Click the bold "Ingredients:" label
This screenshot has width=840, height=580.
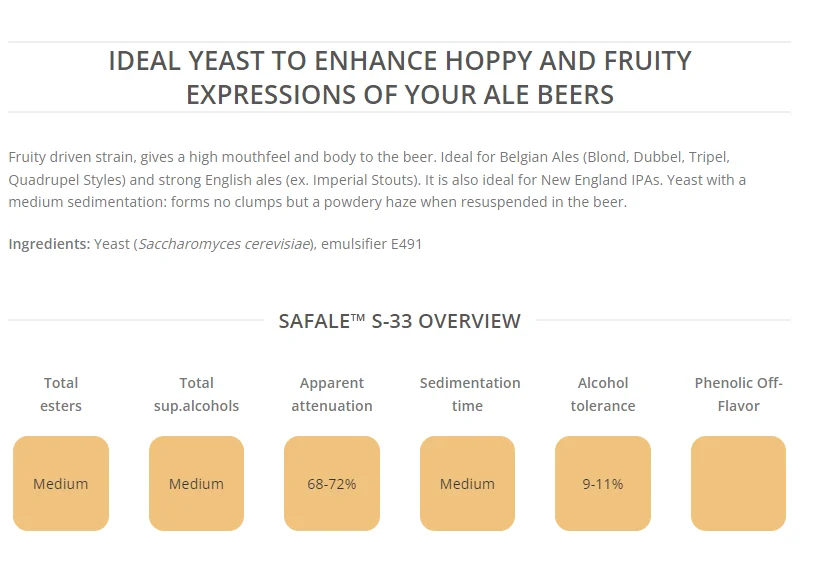[49, 244]
